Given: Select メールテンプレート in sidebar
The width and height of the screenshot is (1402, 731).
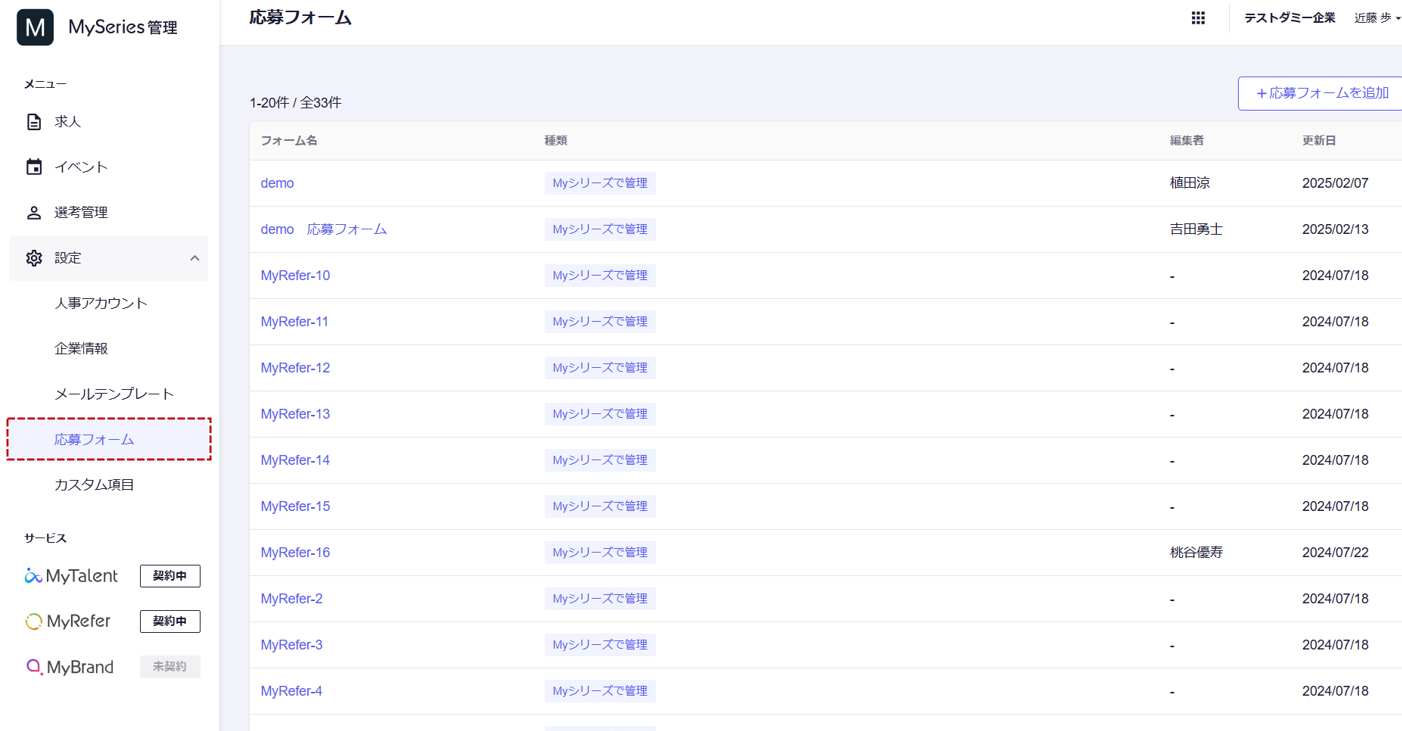Looking at the screenshot, I should (x=114, y=394).
